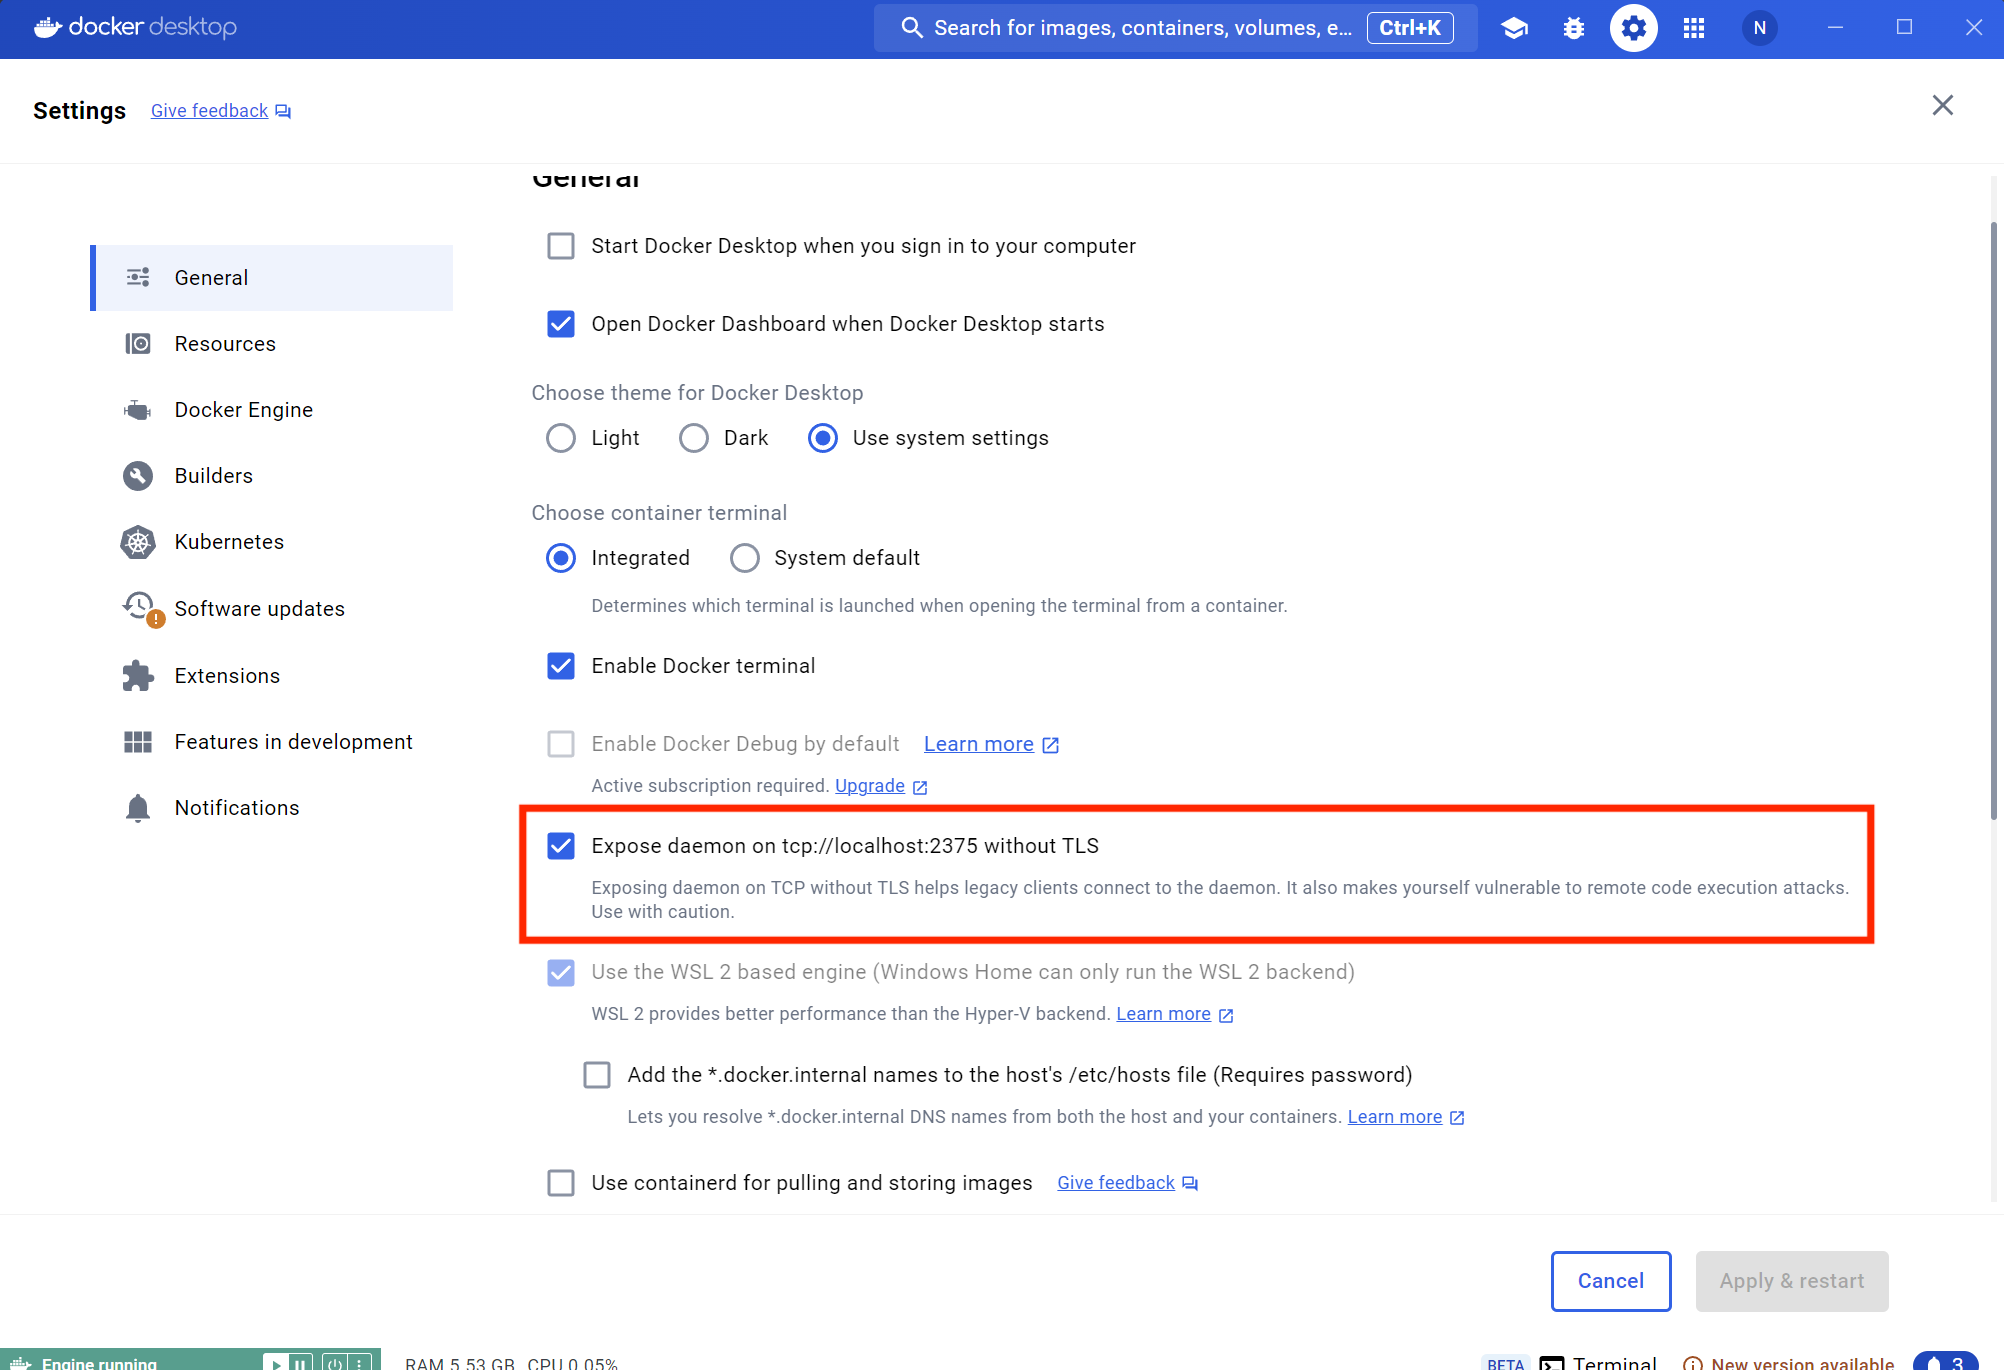Click the Extensions puzzle piece icon
This screenshot has height=1370, width=2004.
pos(138,676)
